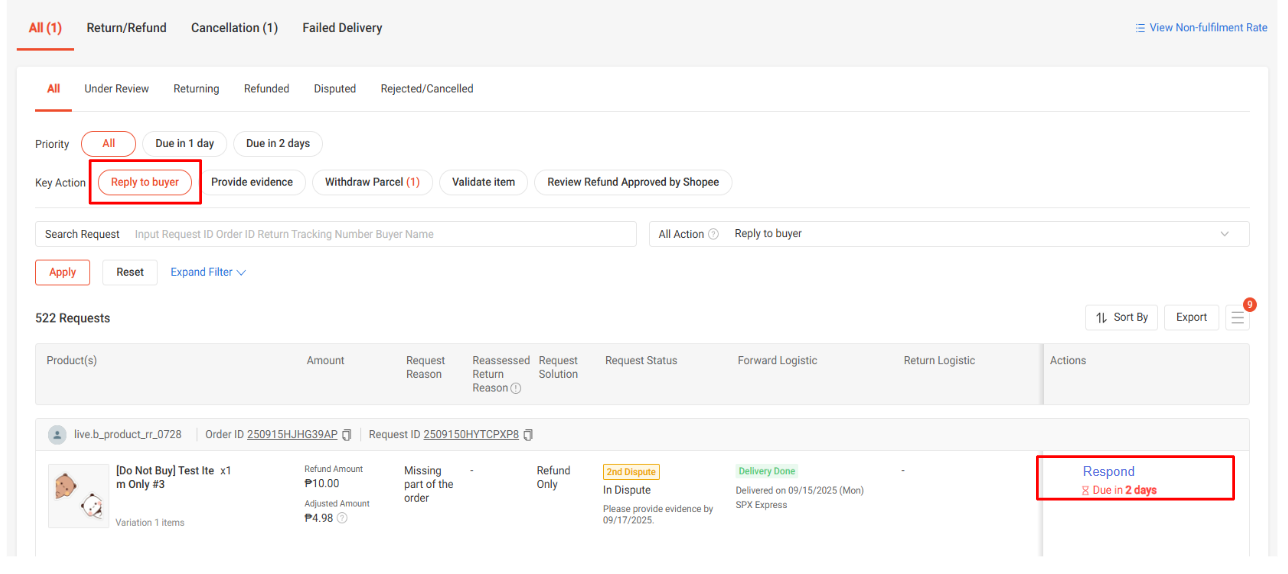Click the refund amount ₱10.00
The height and width of the screenshot is (574, 1288).
(x=324, y=483)
